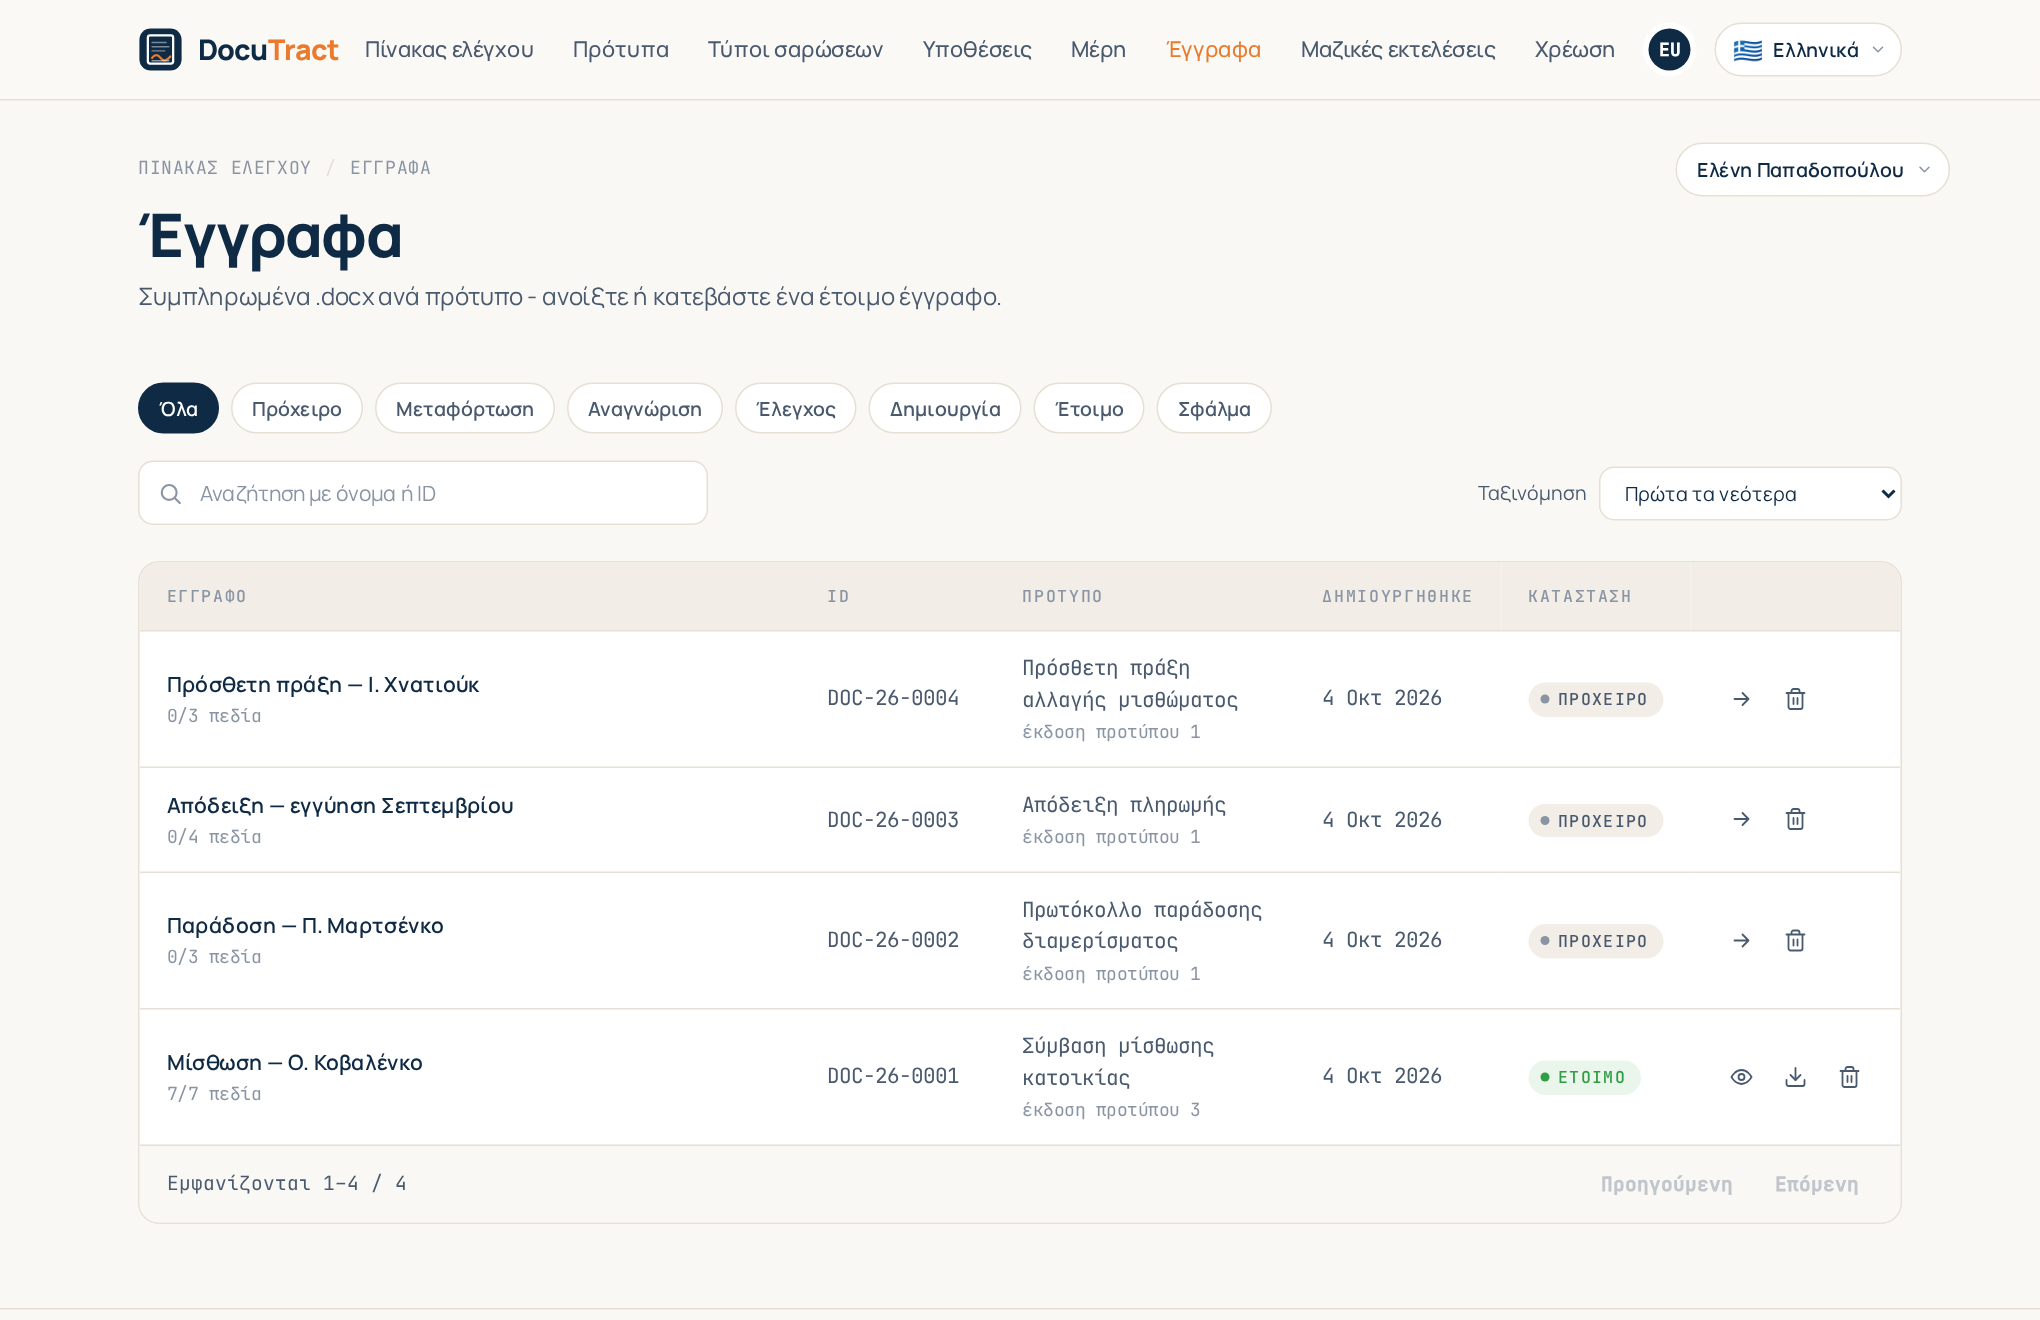Open the Μέρη nav item

1098,49
